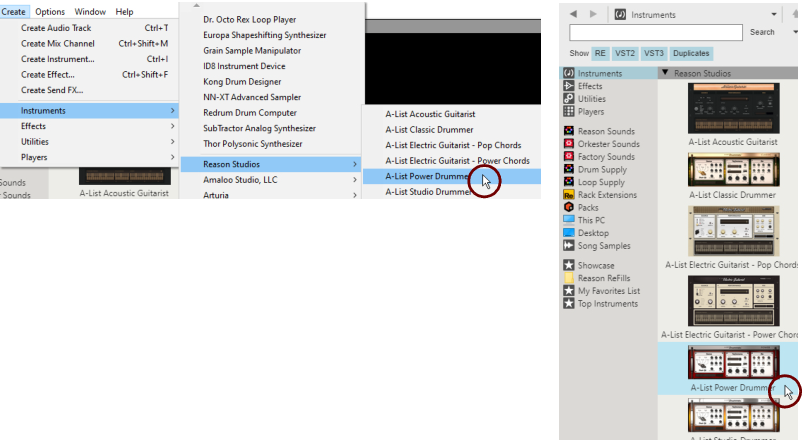Screen dimensions: 803x441
Task: Open Showcase favorites icon
Action: pos(568,265)
